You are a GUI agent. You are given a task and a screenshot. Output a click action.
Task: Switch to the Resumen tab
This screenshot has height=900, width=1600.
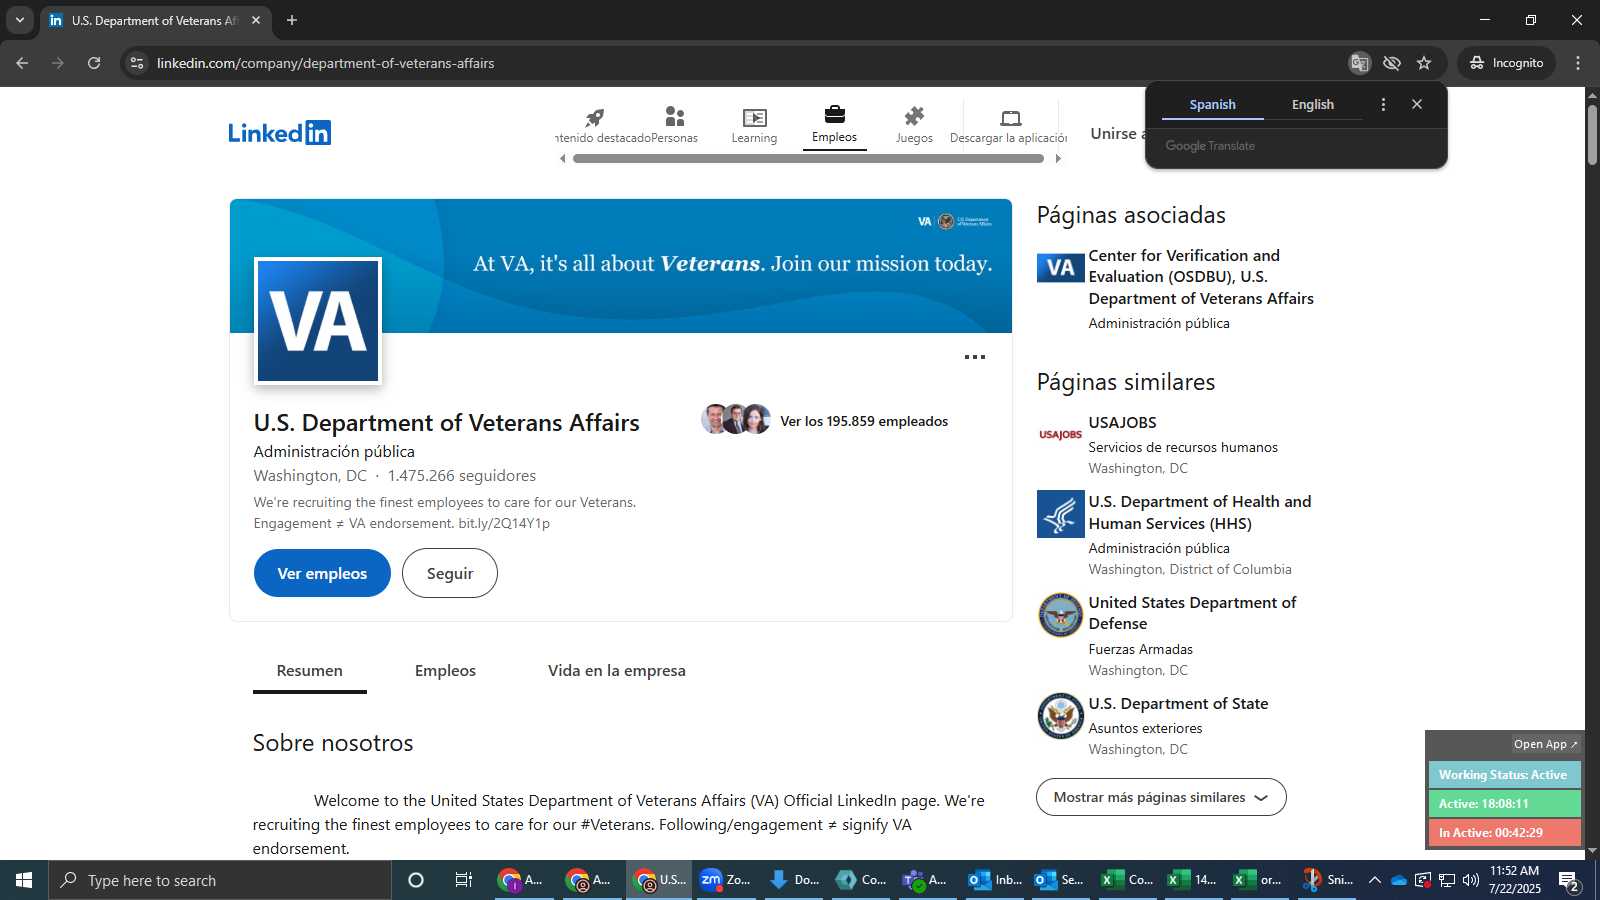[309, 671]
